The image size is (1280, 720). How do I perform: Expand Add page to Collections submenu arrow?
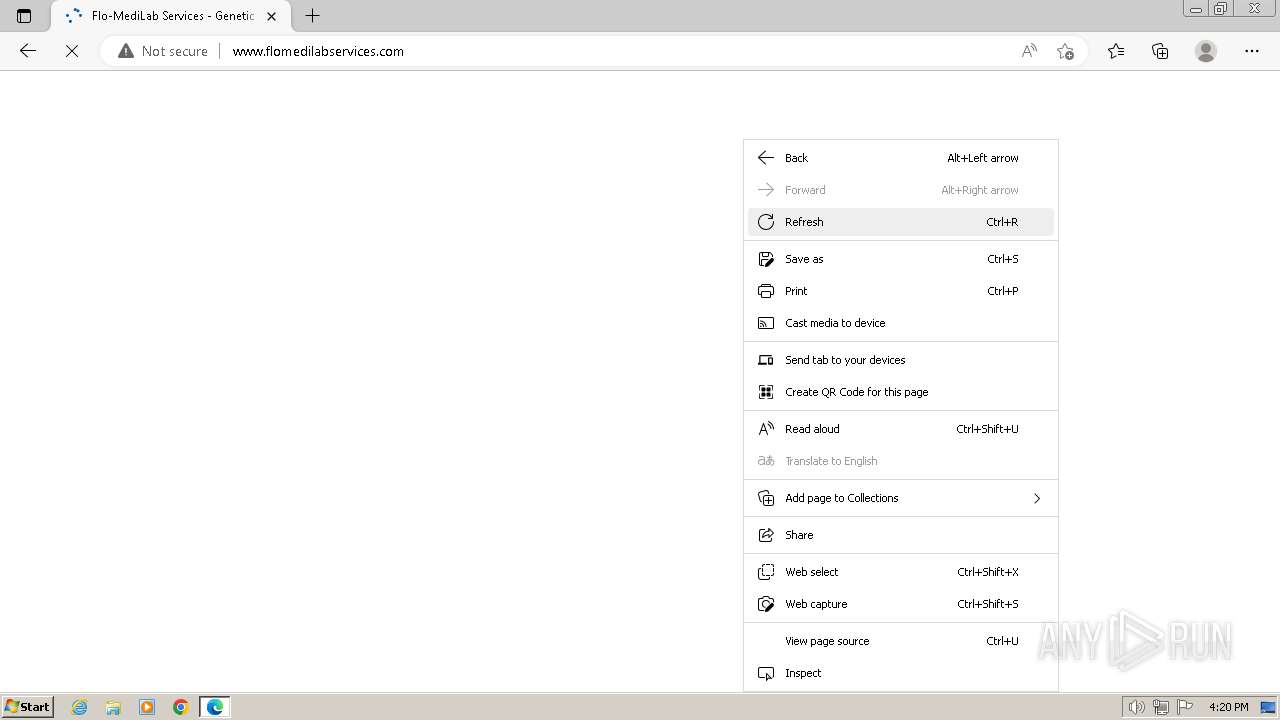[1037, 498]
